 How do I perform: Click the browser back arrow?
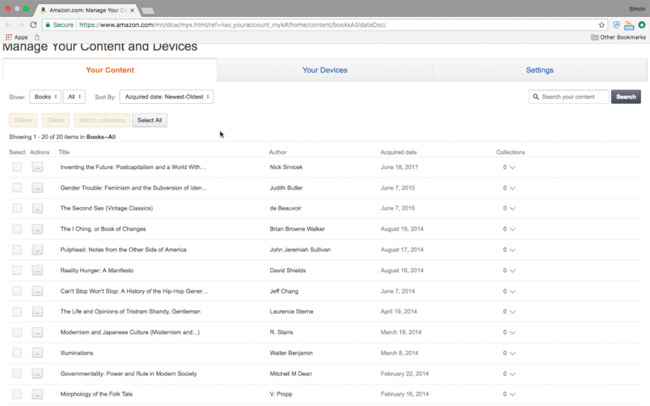[8, 24]
